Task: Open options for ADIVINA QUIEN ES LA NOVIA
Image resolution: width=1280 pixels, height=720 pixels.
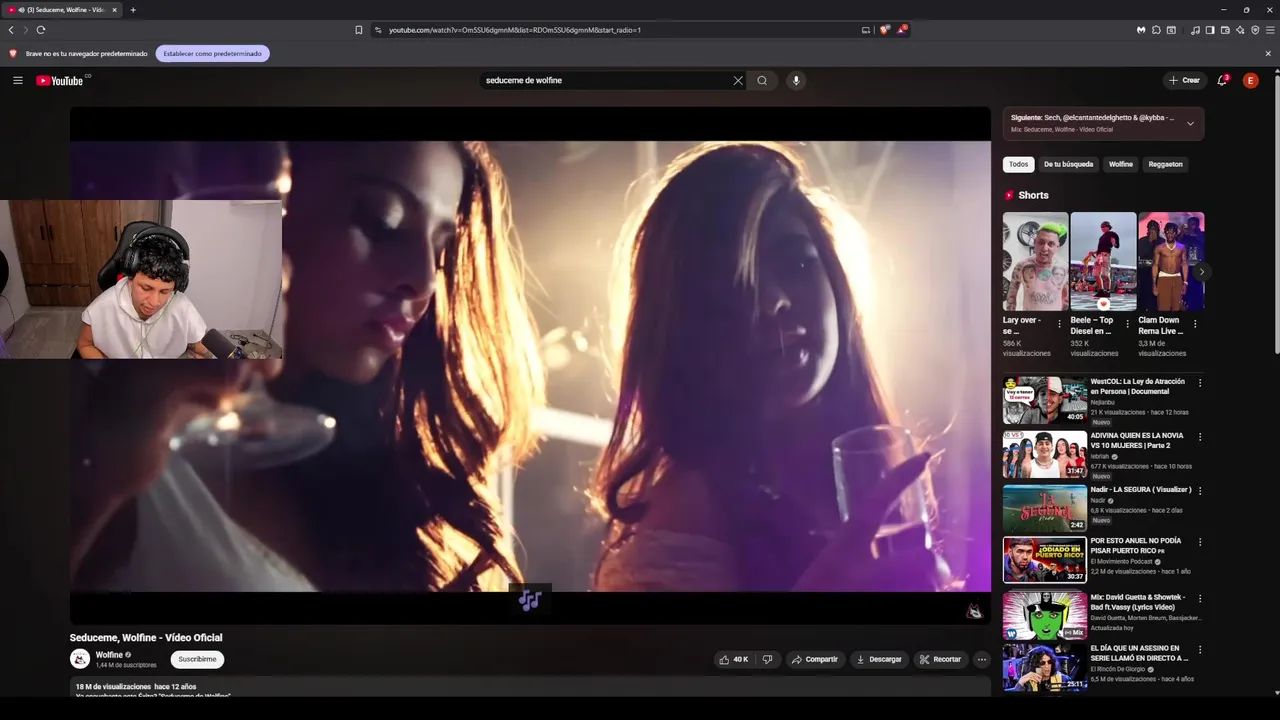Action: coord(1200,437)
